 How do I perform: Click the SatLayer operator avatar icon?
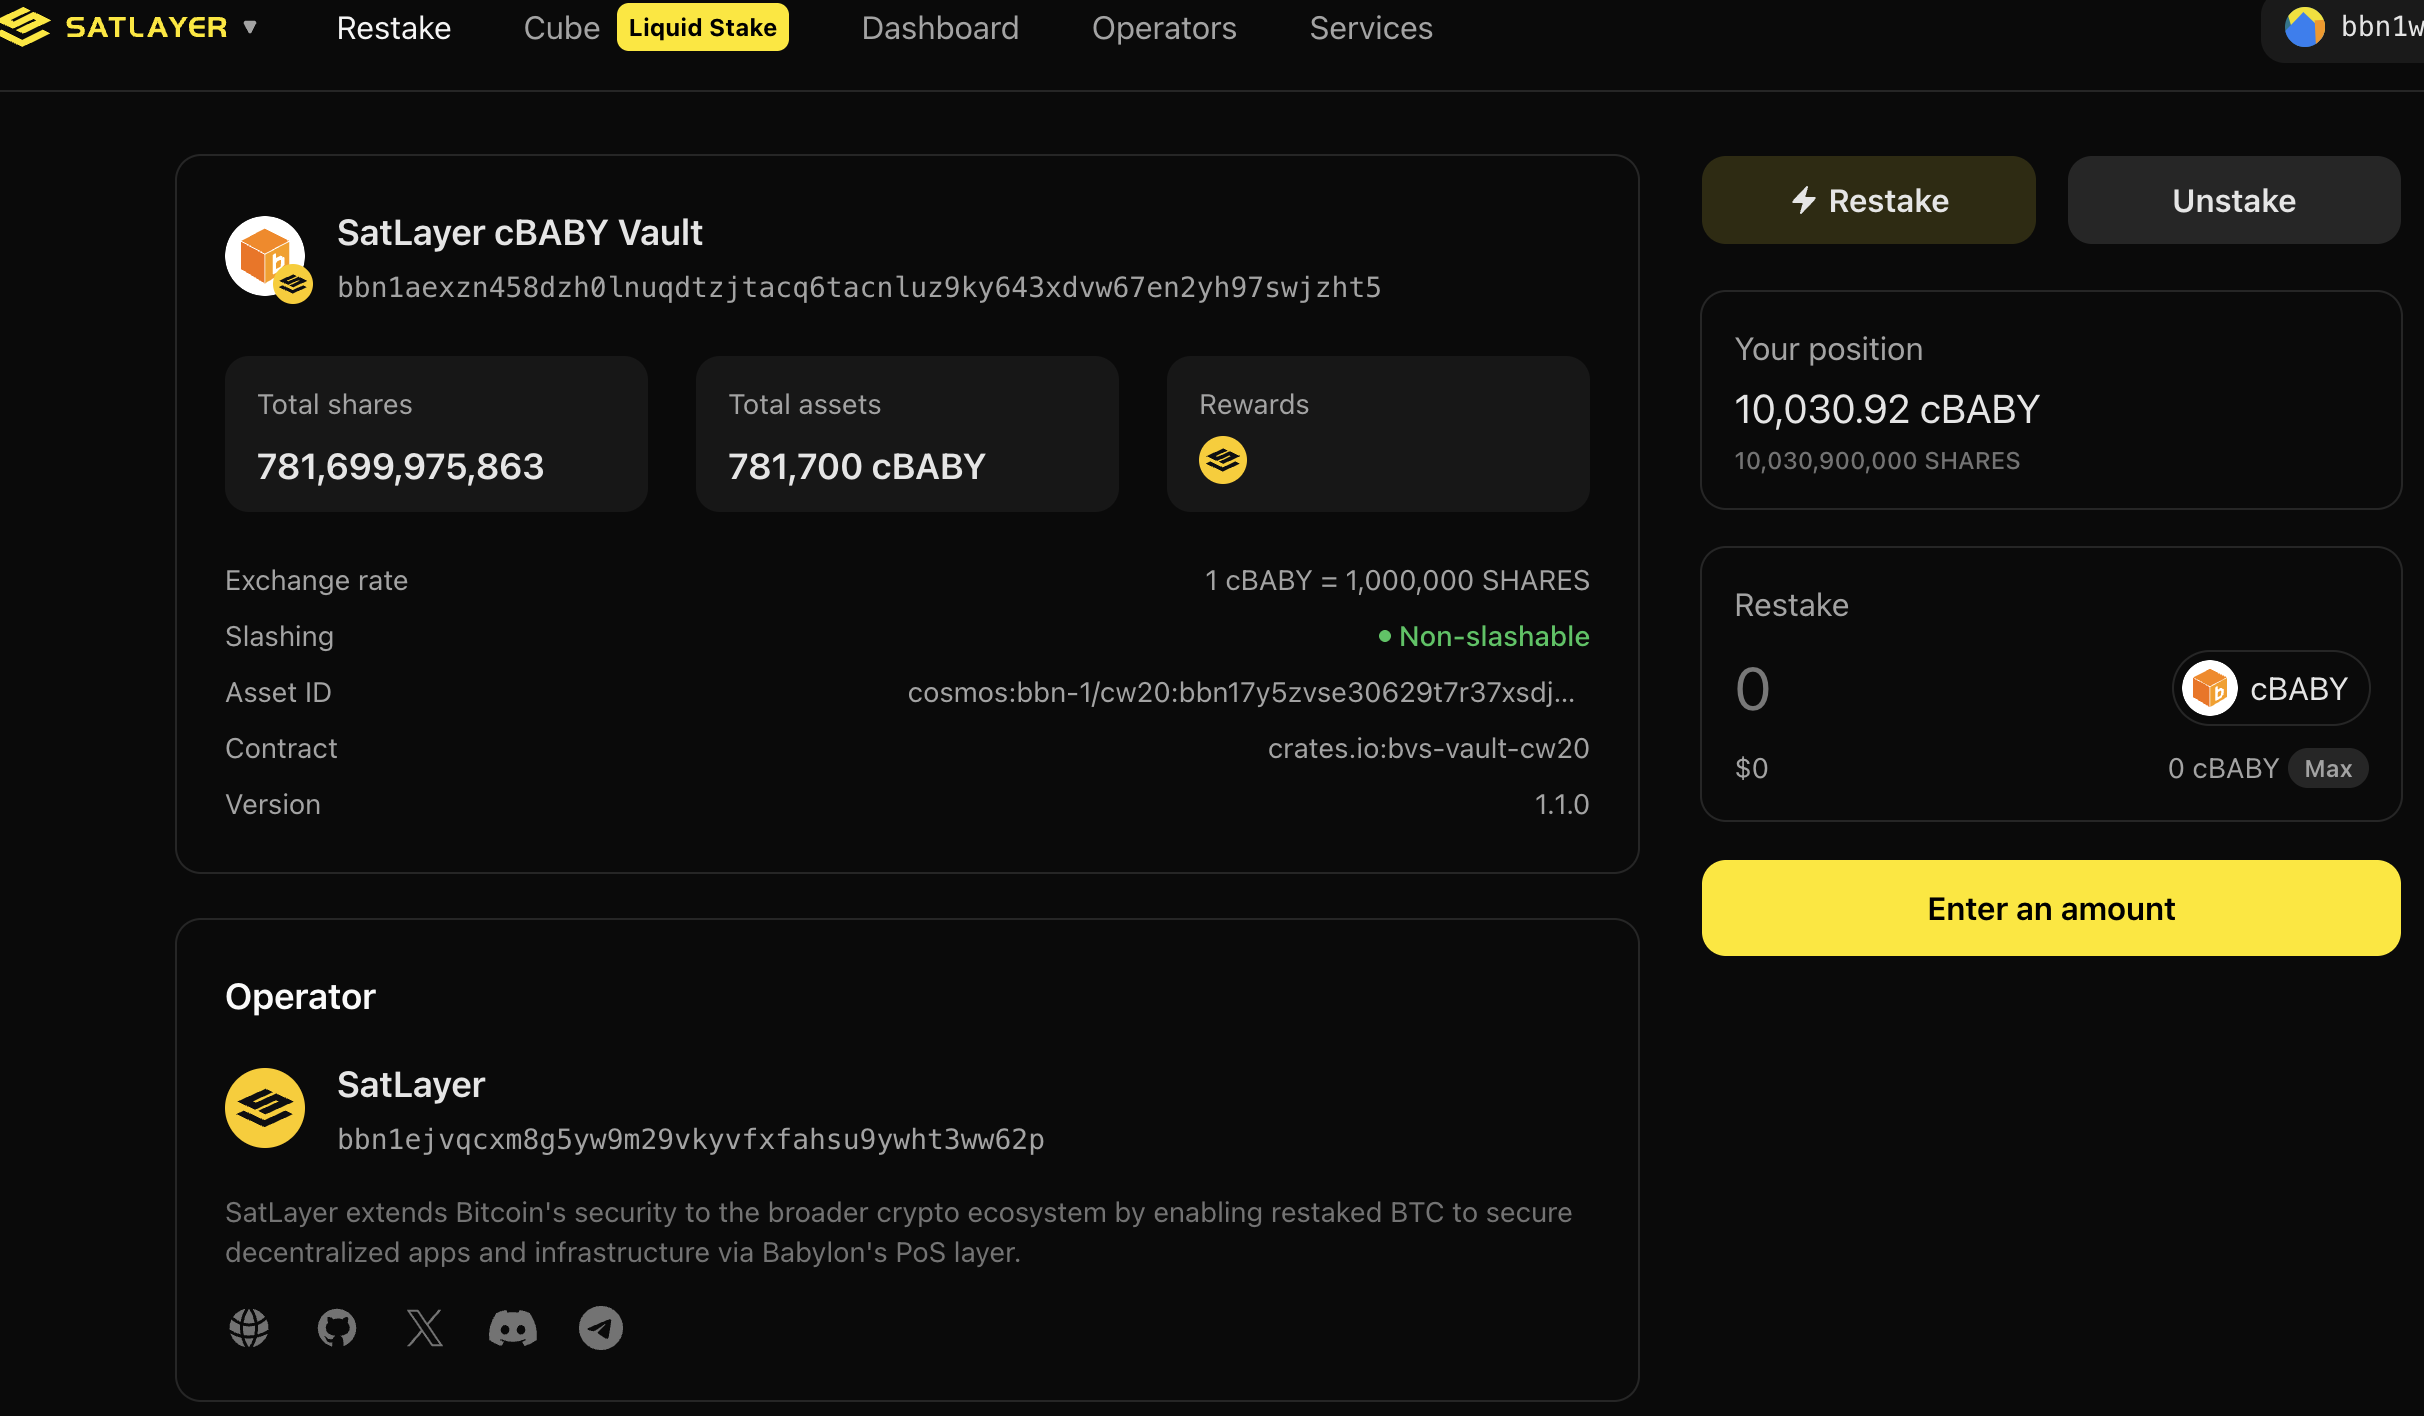[x=265, y=1108]
